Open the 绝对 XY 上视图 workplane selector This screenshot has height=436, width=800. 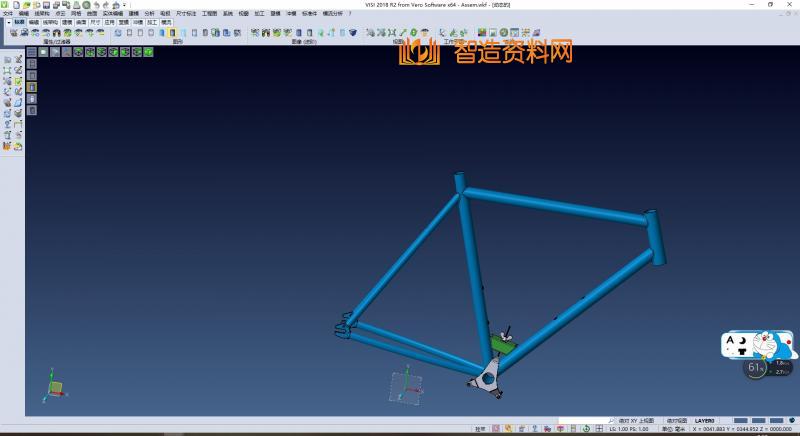click(x=631, y=421)
